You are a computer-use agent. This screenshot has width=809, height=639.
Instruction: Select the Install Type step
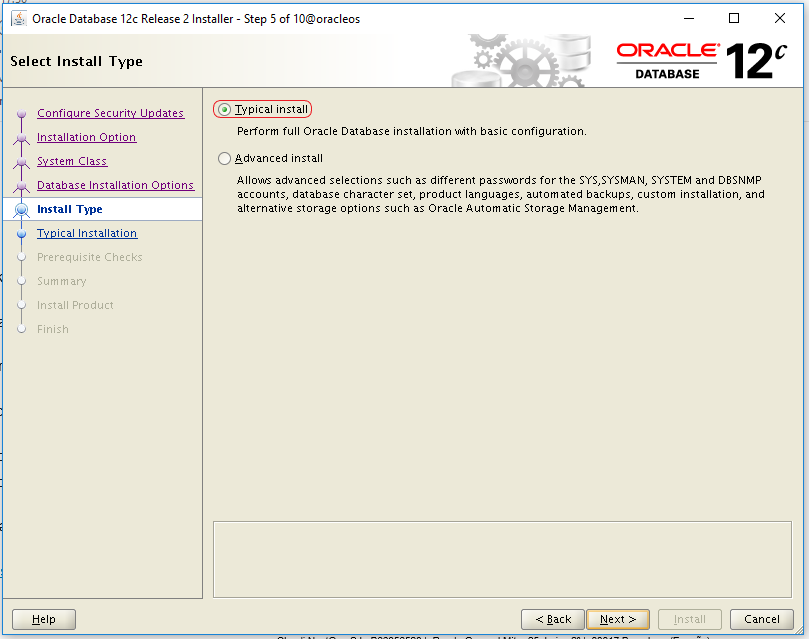pyautogui.click(x=70, y=209)
